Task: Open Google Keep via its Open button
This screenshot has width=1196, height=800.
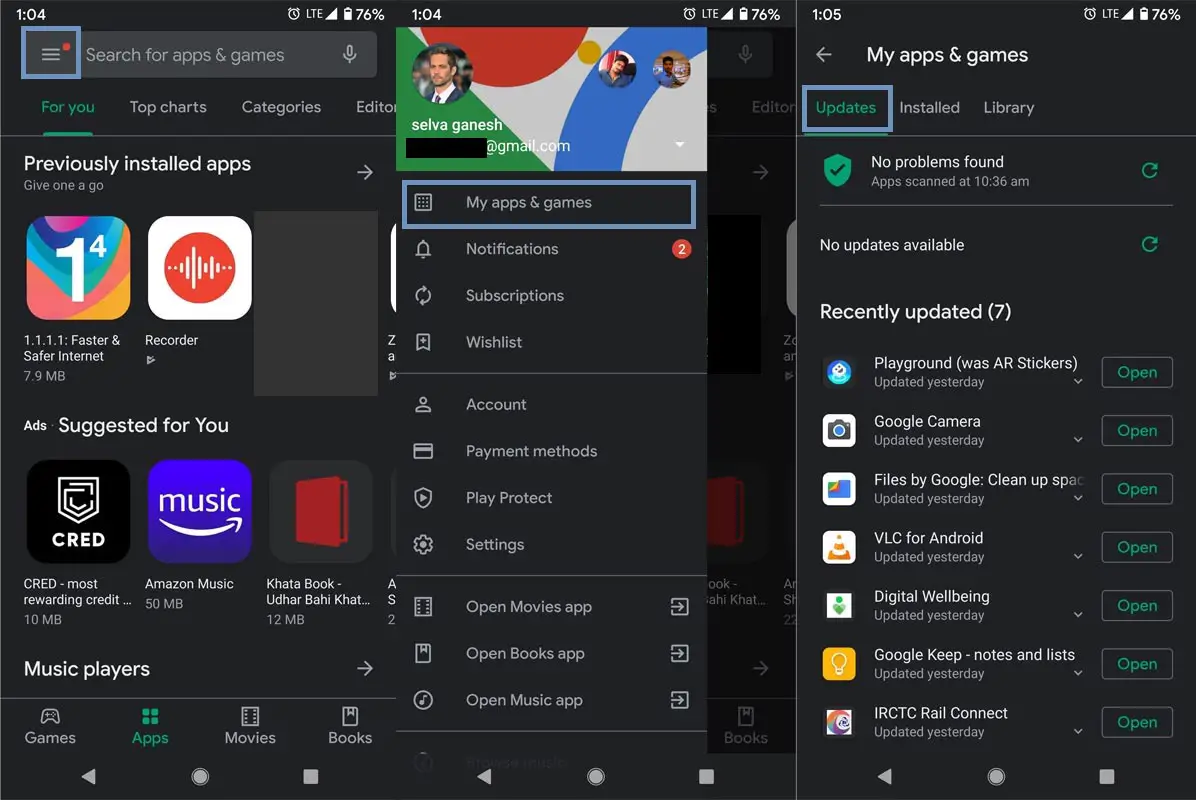Action: click(x=1137, y=664)
